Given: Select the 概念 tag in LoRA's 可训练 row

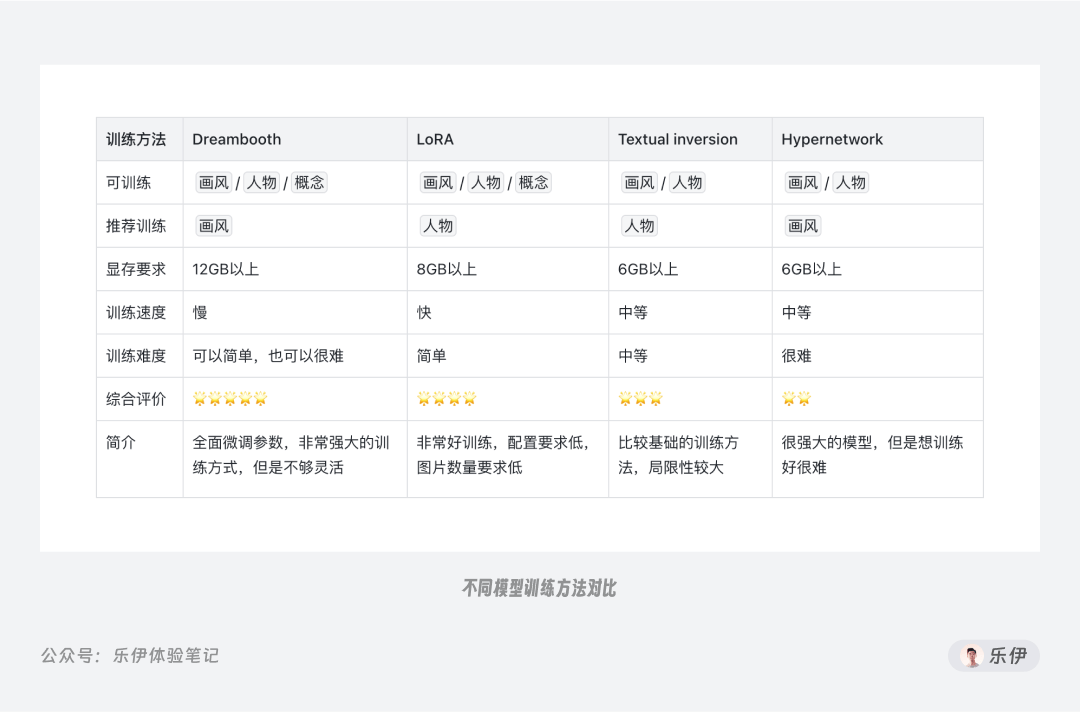Looking at the screenshot, I should tap(533, 182).
